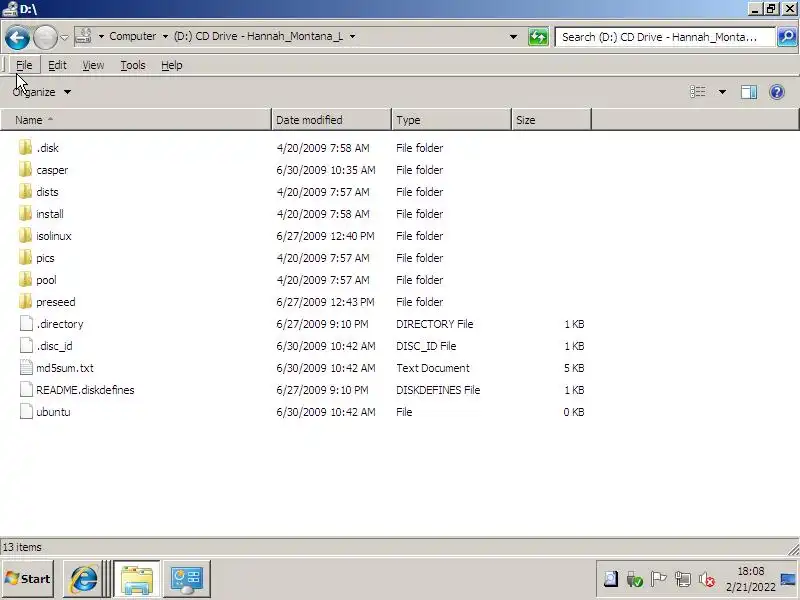Show the preview pane icon
This screenshot has height=600, width=800.
pos(748,92)
